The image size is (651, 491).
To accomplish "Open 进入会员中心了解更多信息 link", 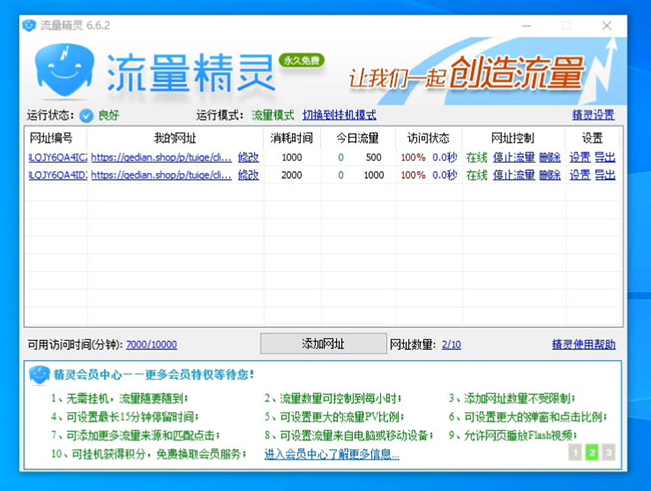I will [332, 454].
